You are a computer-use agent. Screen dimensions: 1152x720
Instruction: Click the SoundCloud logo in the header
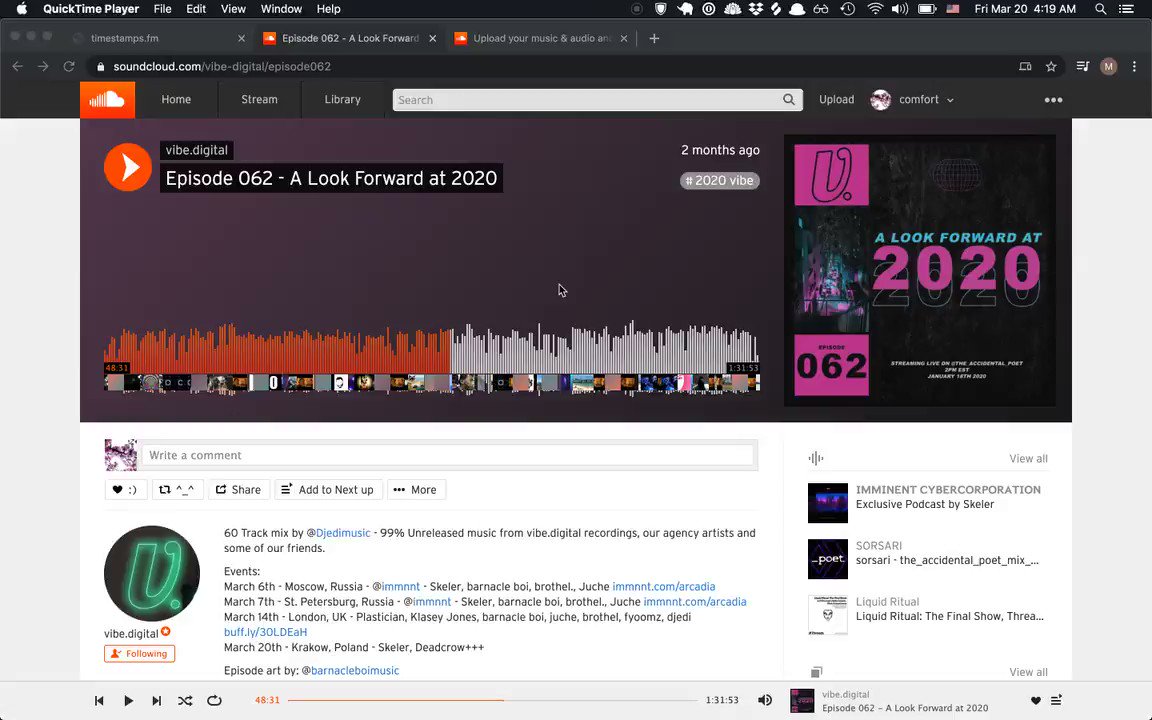point(107,100)
